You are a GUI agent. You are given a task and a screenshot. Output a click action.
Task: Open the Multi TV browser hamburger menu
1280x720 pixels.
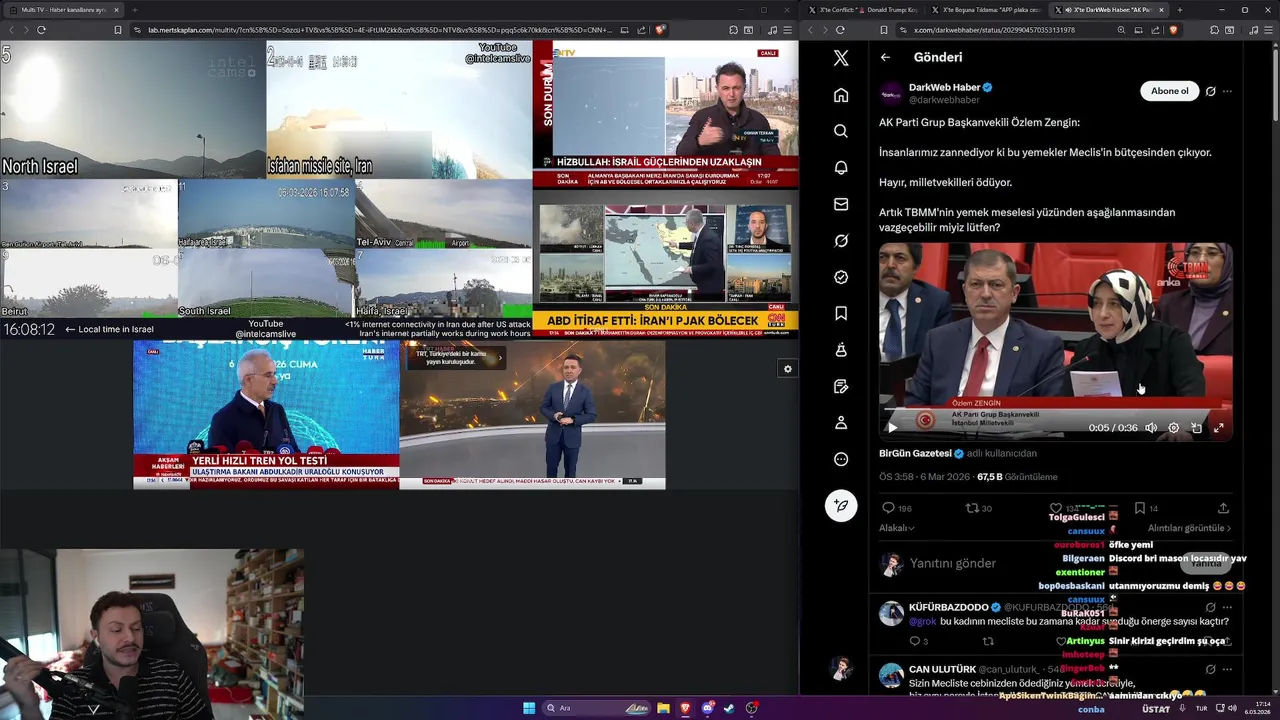coord(790,30)
